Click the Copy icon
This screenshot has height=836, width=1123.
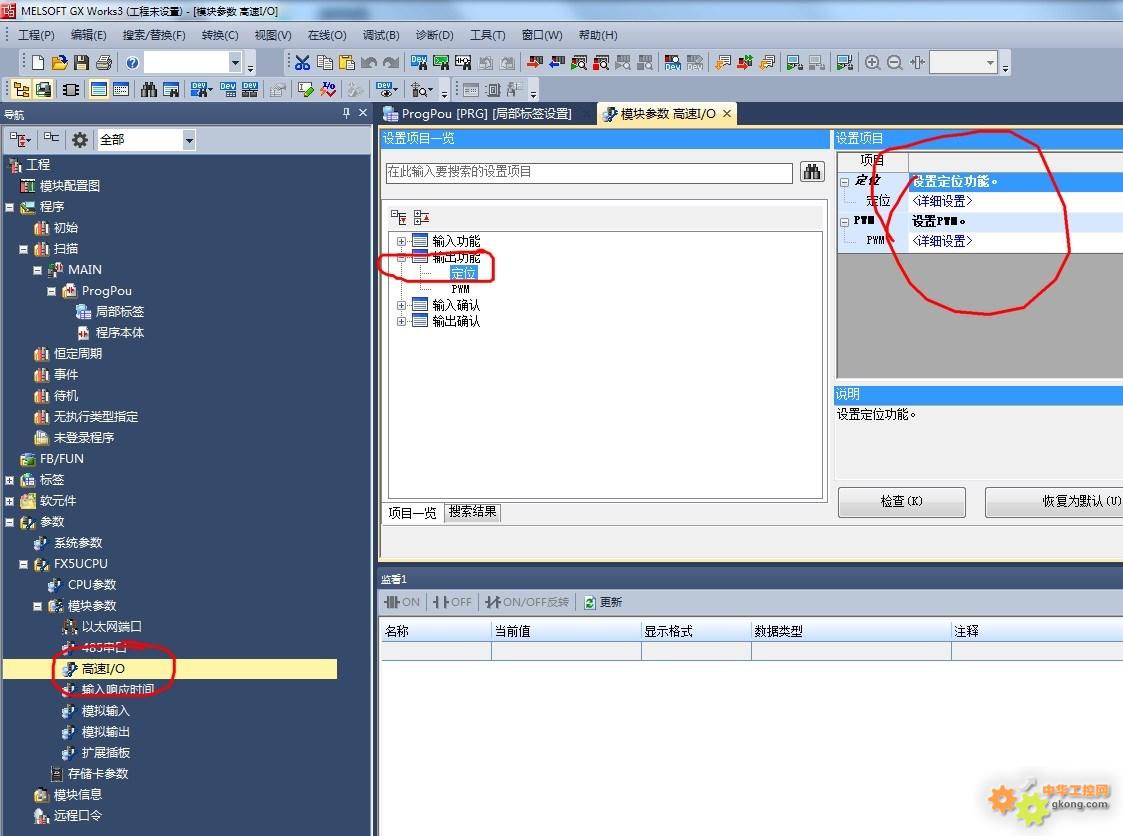click(x=325, y=63)
